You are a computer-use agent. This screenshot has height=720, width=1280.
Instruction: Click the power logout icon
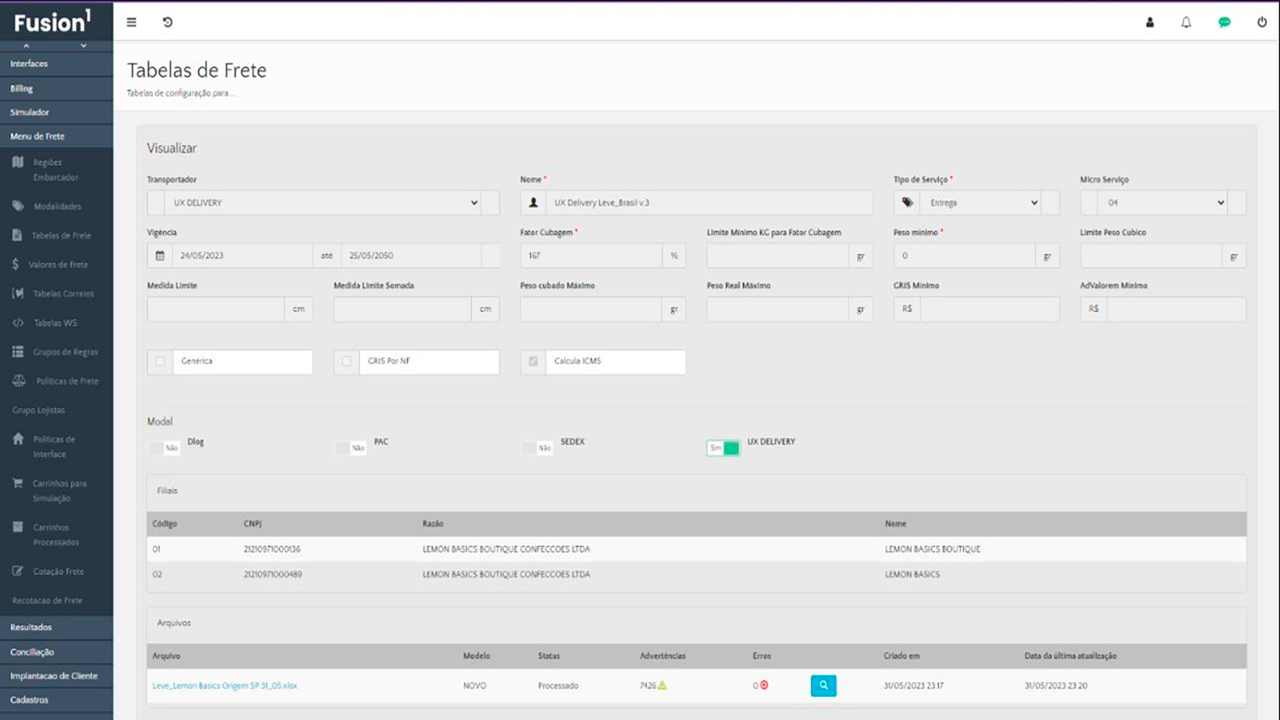tap(1262, 22)
